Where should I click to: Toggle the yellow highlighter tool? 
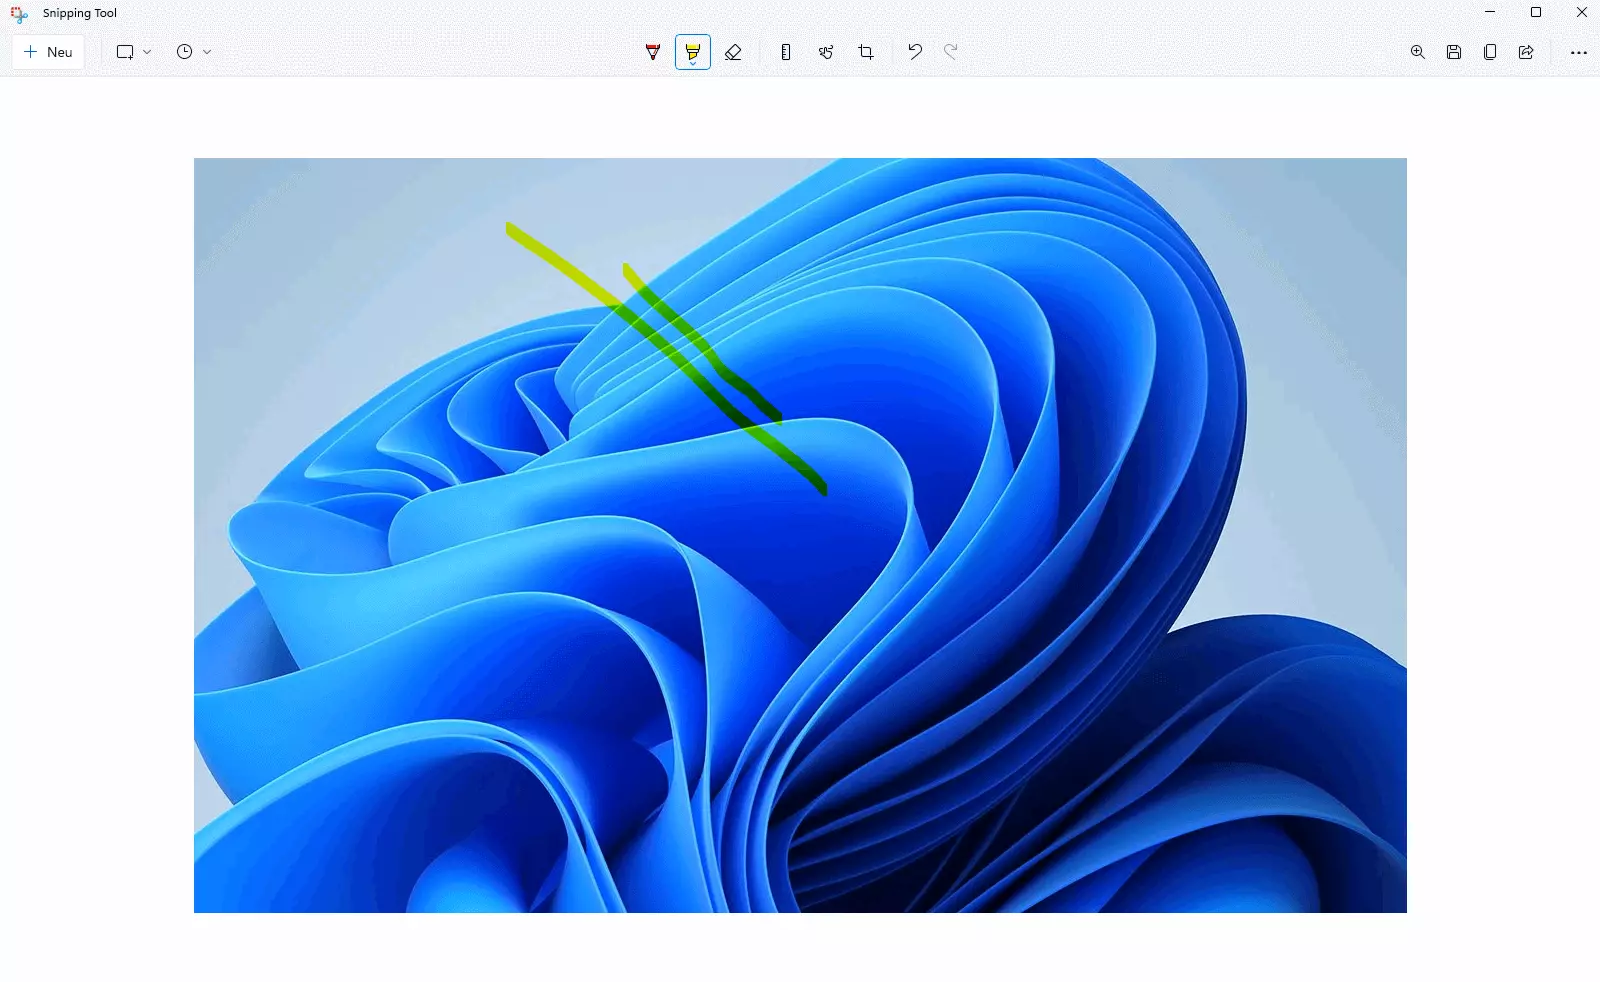[692, 52]
